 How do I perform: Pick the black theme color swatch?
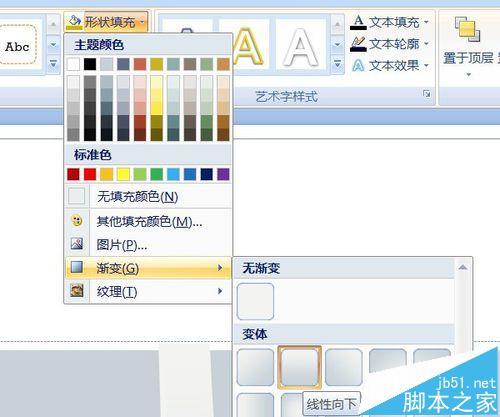click(90, 64)
